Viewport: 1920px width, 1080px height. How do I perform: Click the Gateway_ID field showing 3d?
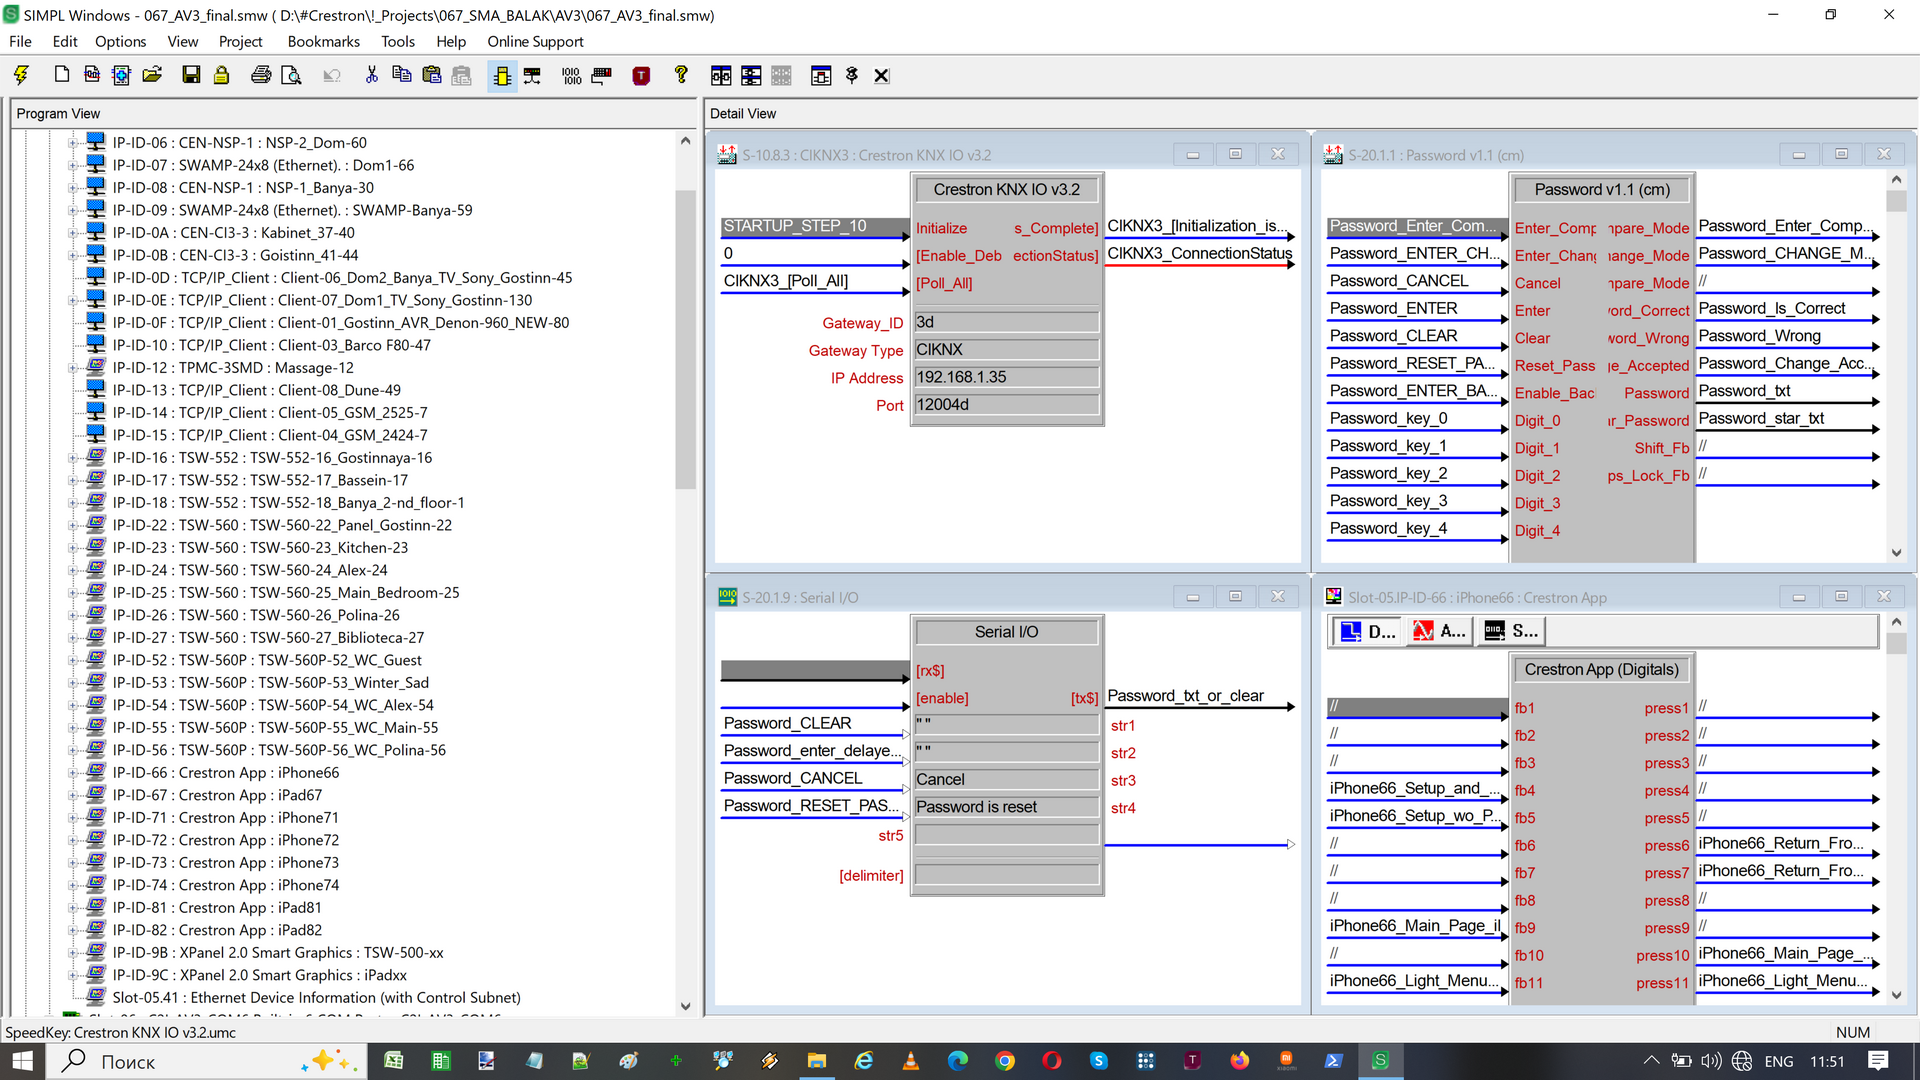pyautogui.click(x=1006, y=322)
